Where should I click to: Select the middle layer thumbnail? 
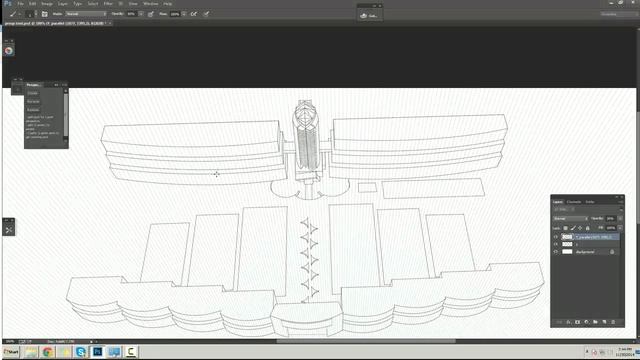pos(567,244)
